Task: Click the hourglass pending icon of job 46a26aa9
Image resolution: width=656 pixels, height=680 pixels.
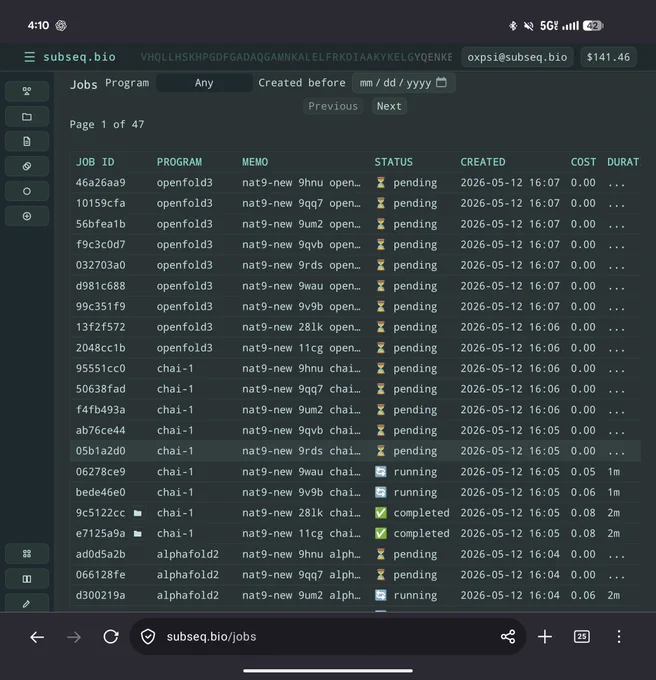Action: [x=381, y=183]
